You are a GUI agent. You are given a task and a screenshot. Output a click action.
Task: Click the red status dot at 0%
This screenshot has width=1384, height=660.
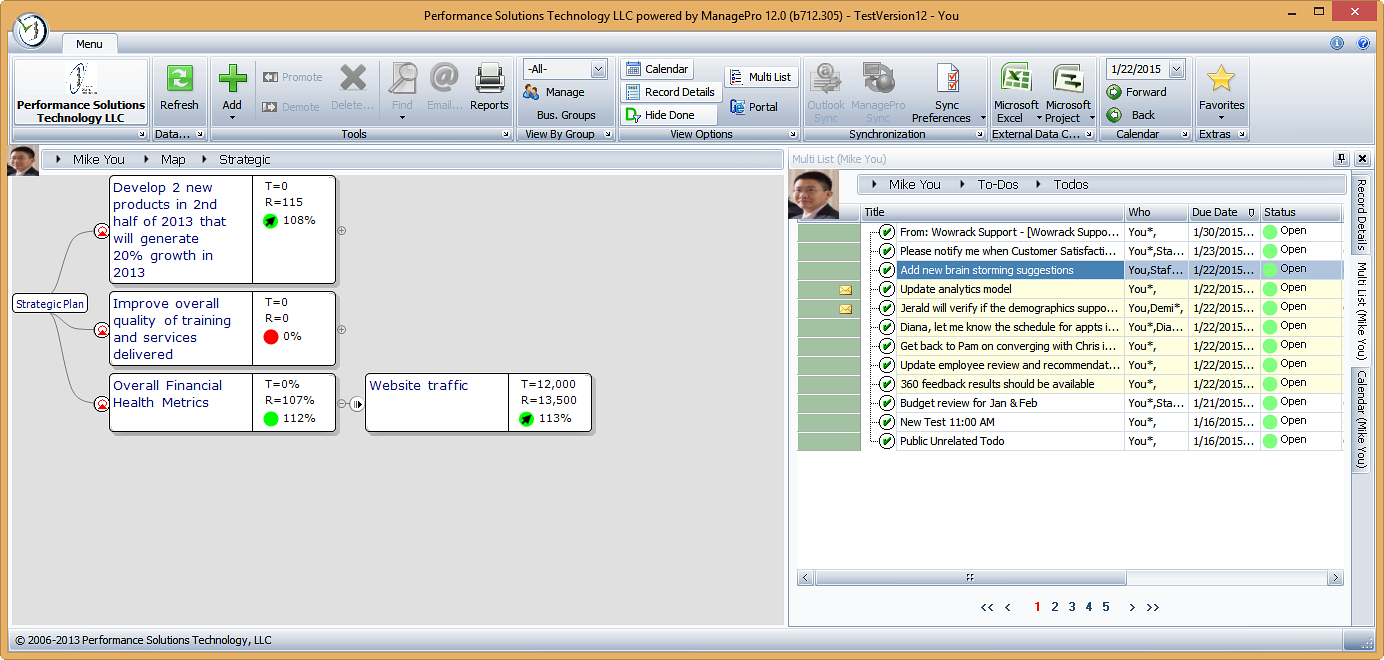pos(271,337)
